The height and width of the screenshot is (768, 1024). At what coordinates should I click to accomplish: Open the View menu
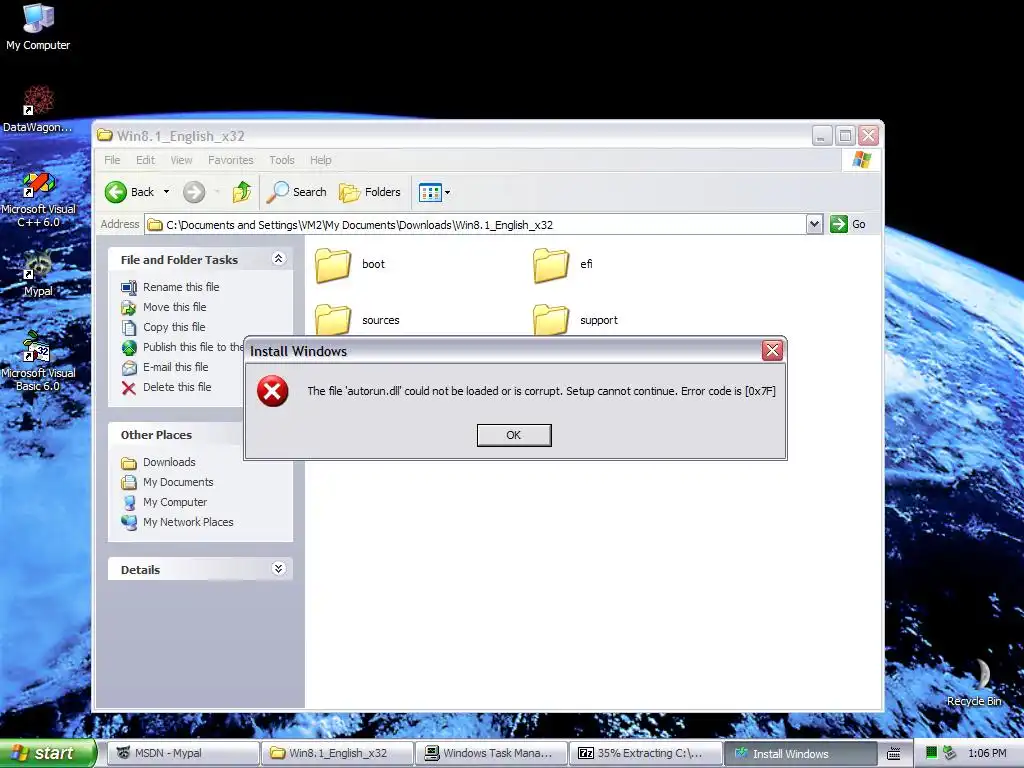[x=181, y=160]
